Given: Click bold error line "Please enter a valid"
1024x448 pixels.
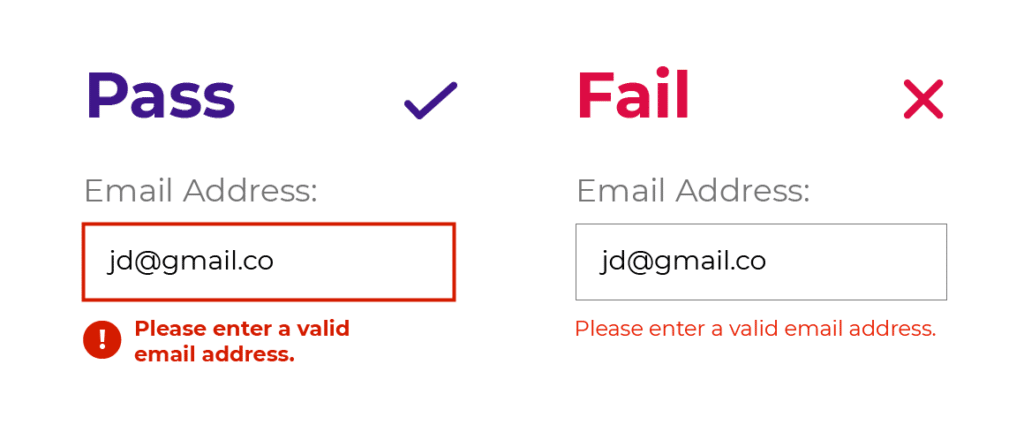Looking at the screenshot, I should 242,328.
